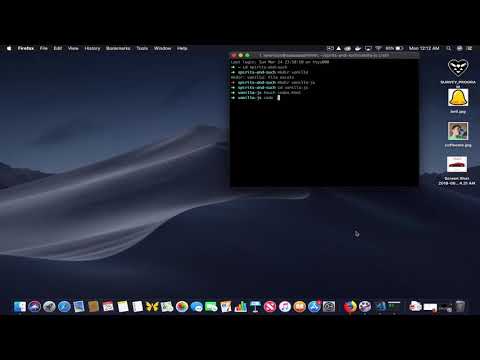
Task: Open the View menu
Action: [x=73, y=48]
